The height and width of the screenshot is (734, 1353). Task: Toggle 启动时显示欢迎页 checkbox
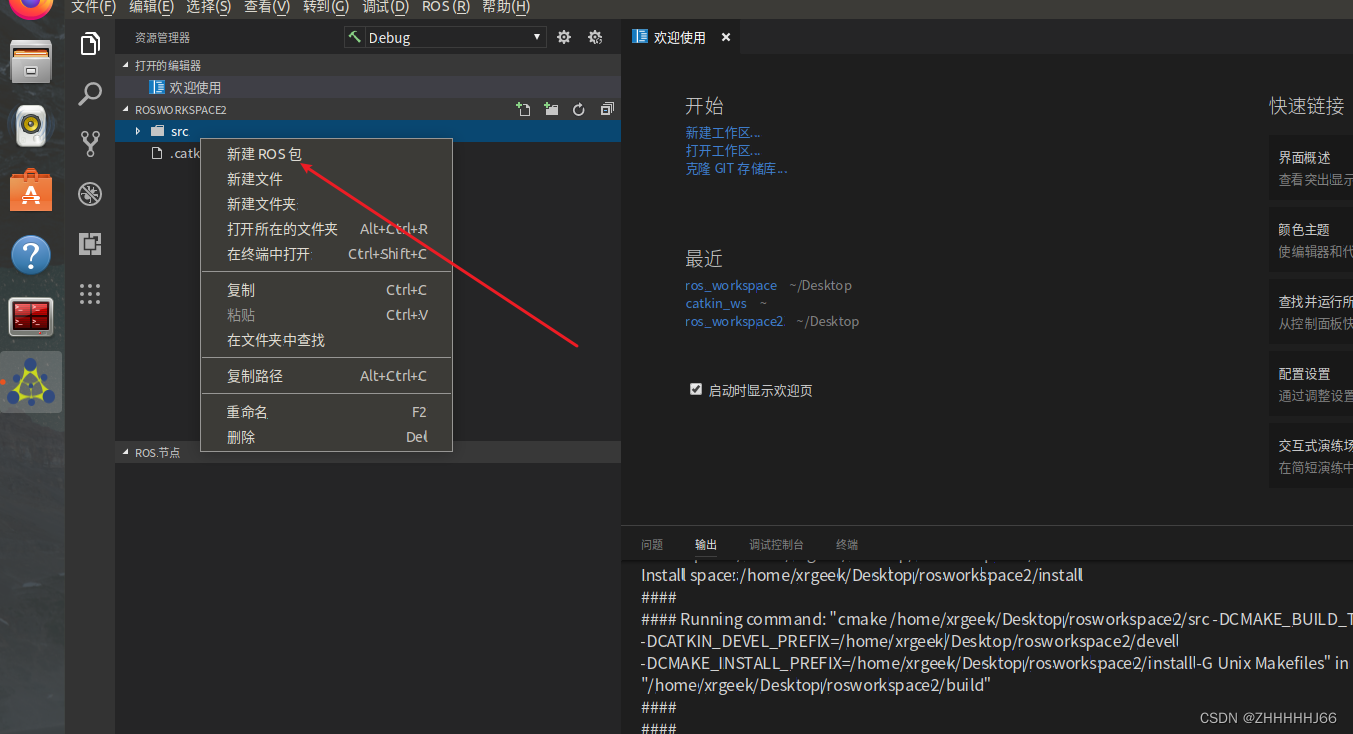pos(696,389)
